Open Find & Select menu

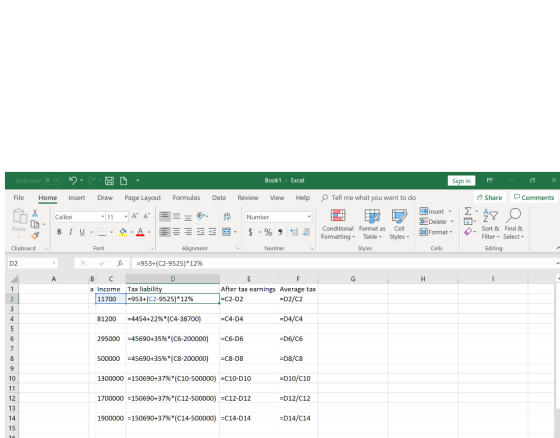coord(514,224)
